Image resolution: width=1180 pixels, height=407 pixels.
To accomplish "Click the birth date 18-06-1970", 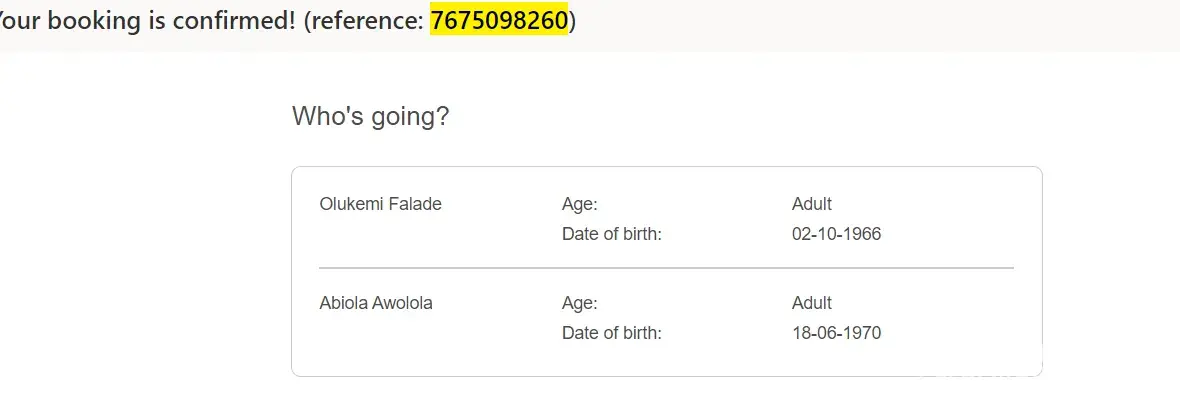I will pos(836,333).
